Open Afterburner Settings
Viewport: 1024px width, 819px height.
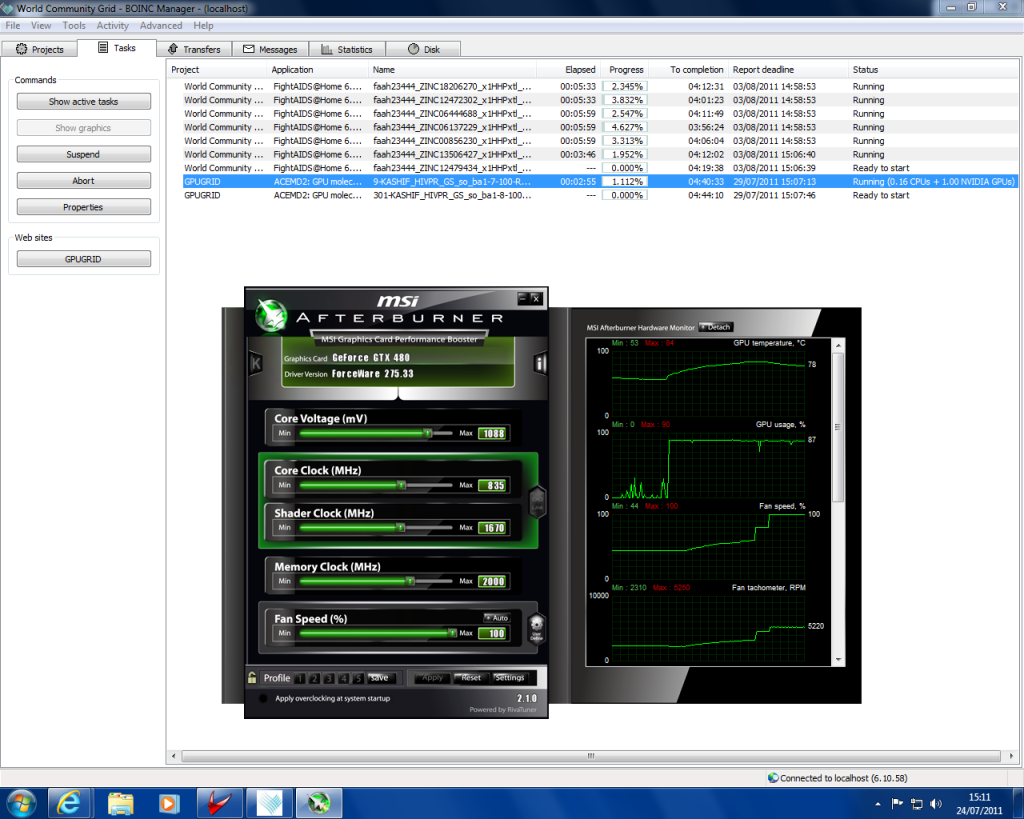(509, 678)
